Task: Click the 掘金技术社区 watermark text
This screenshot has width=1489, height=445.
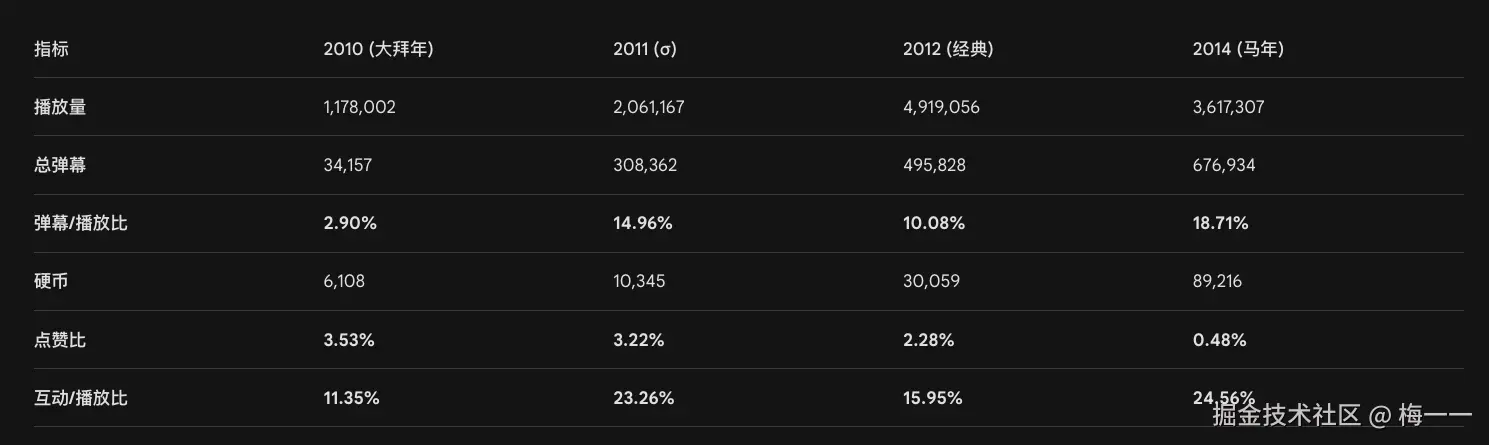Action: pos(1287,414)
